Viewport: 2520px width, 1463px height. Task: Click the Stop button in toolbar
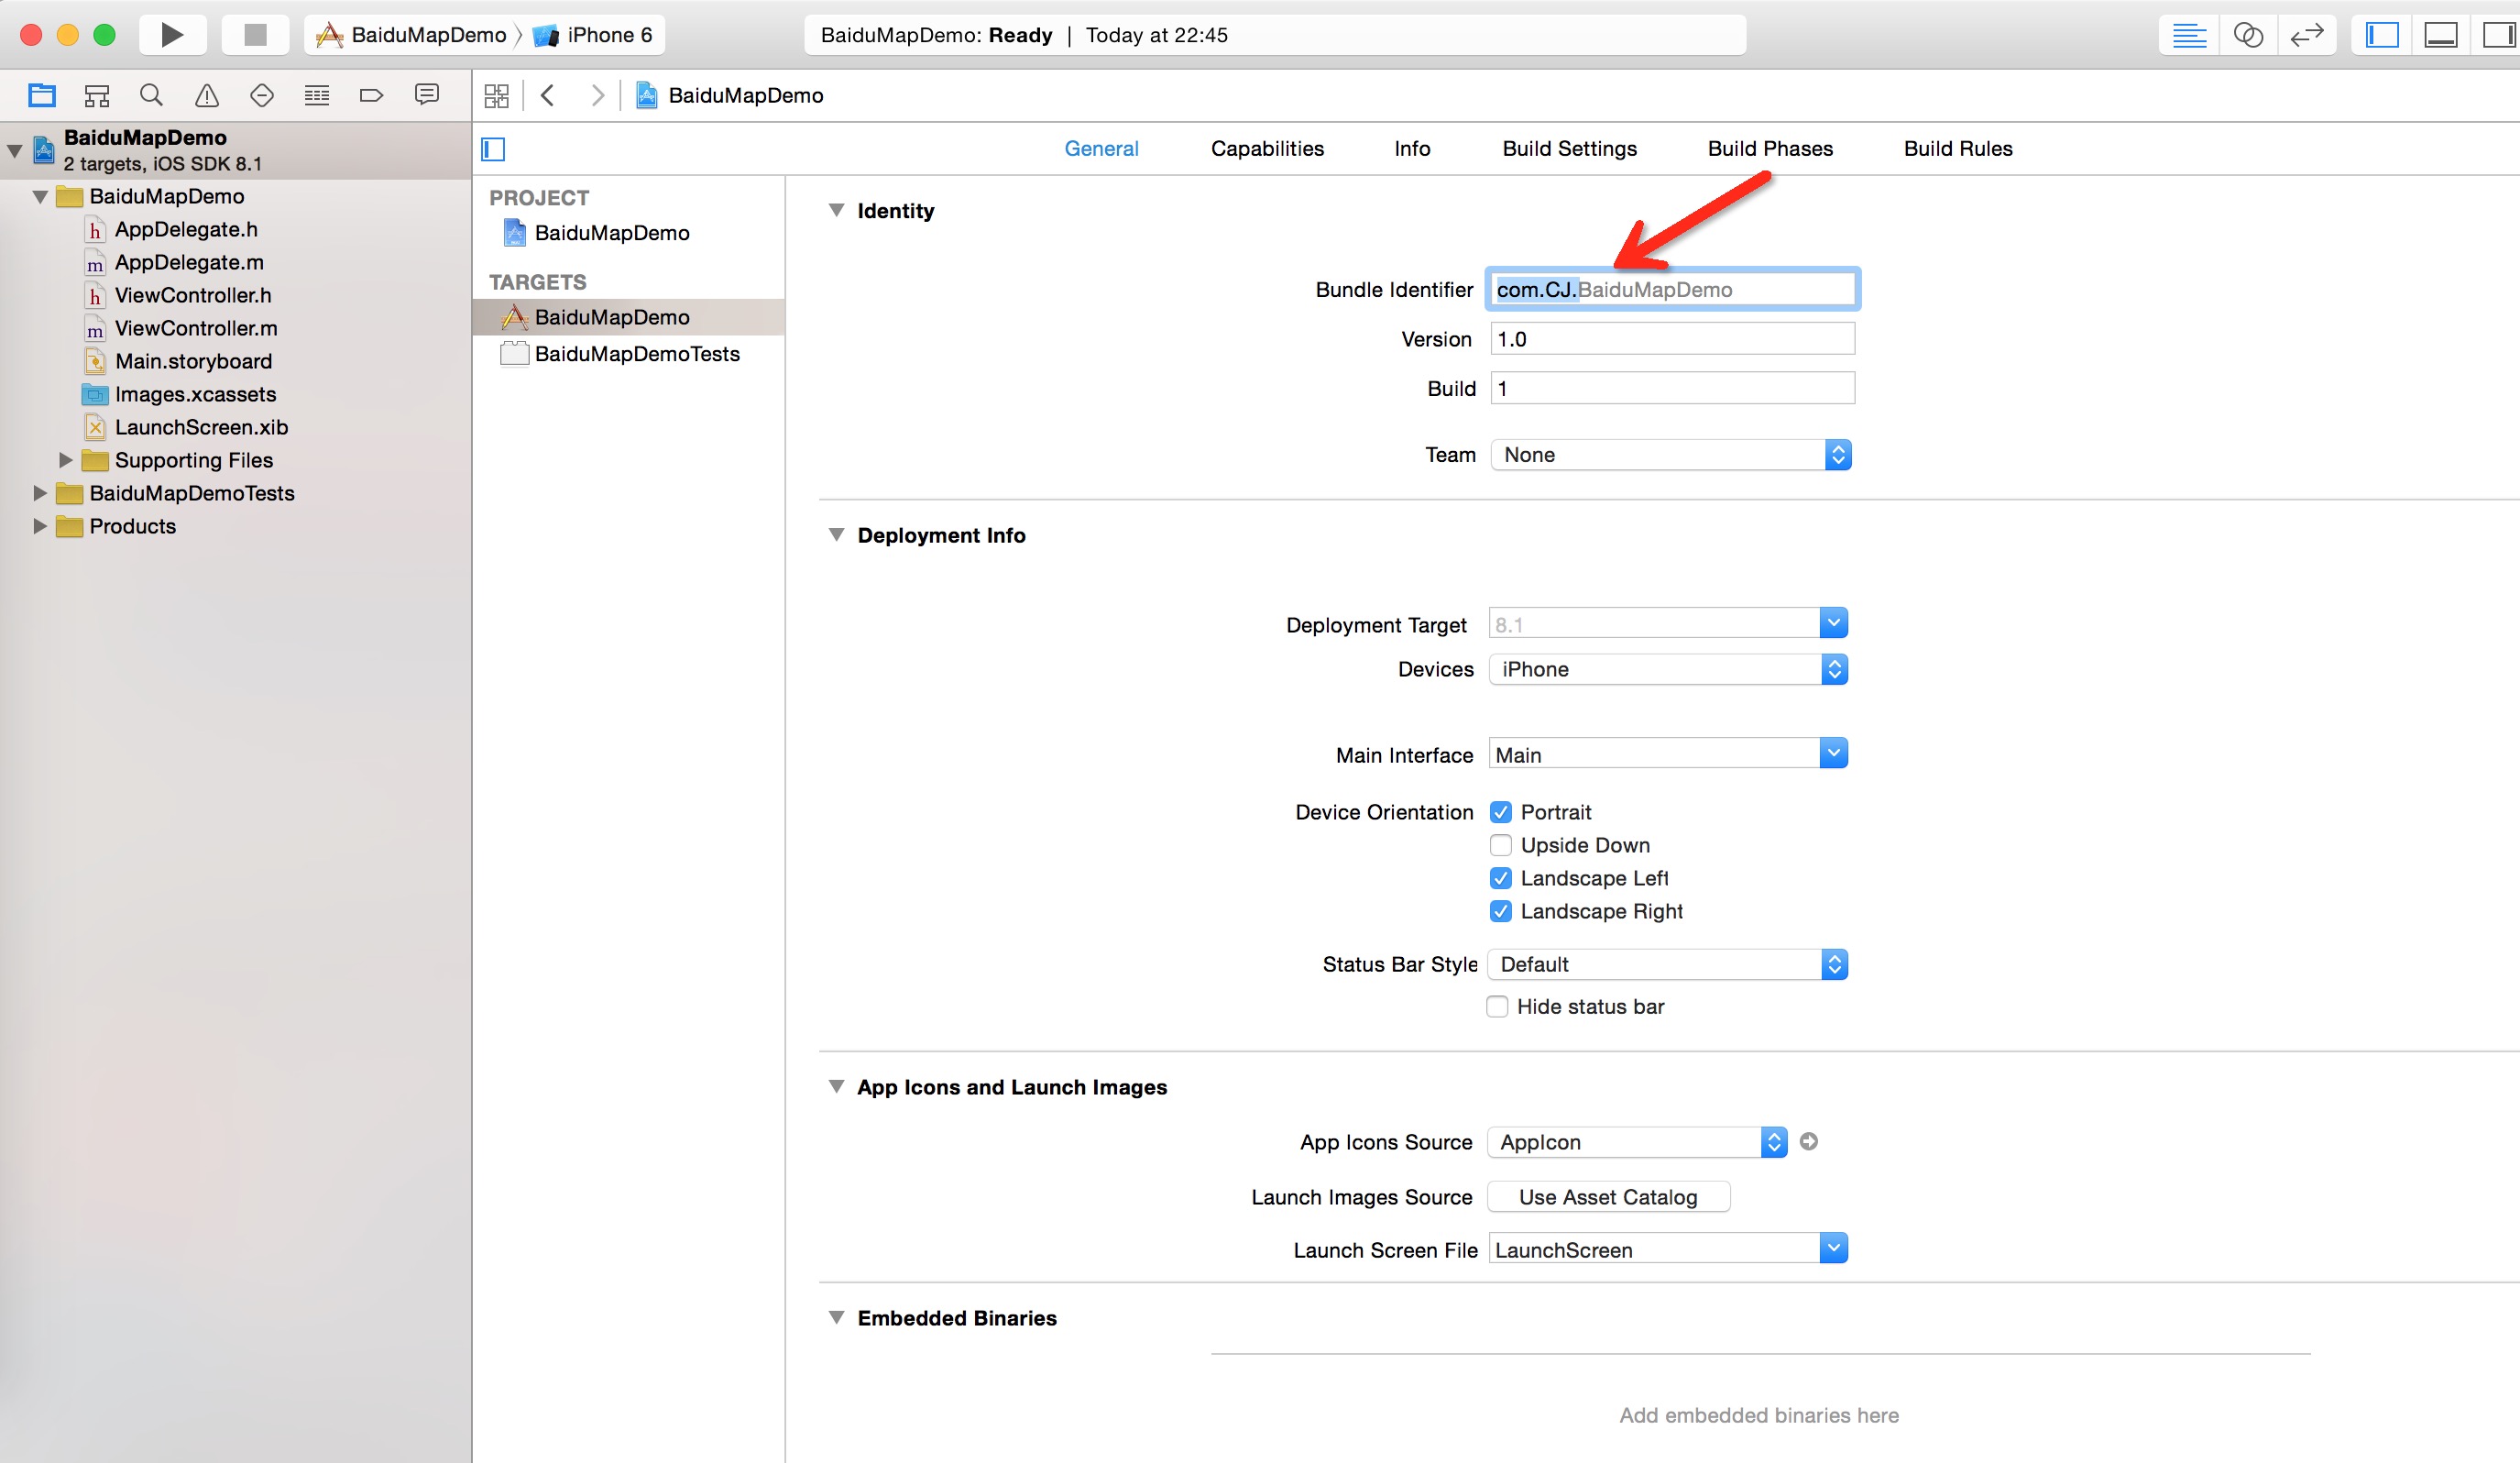tap(256, 35)
